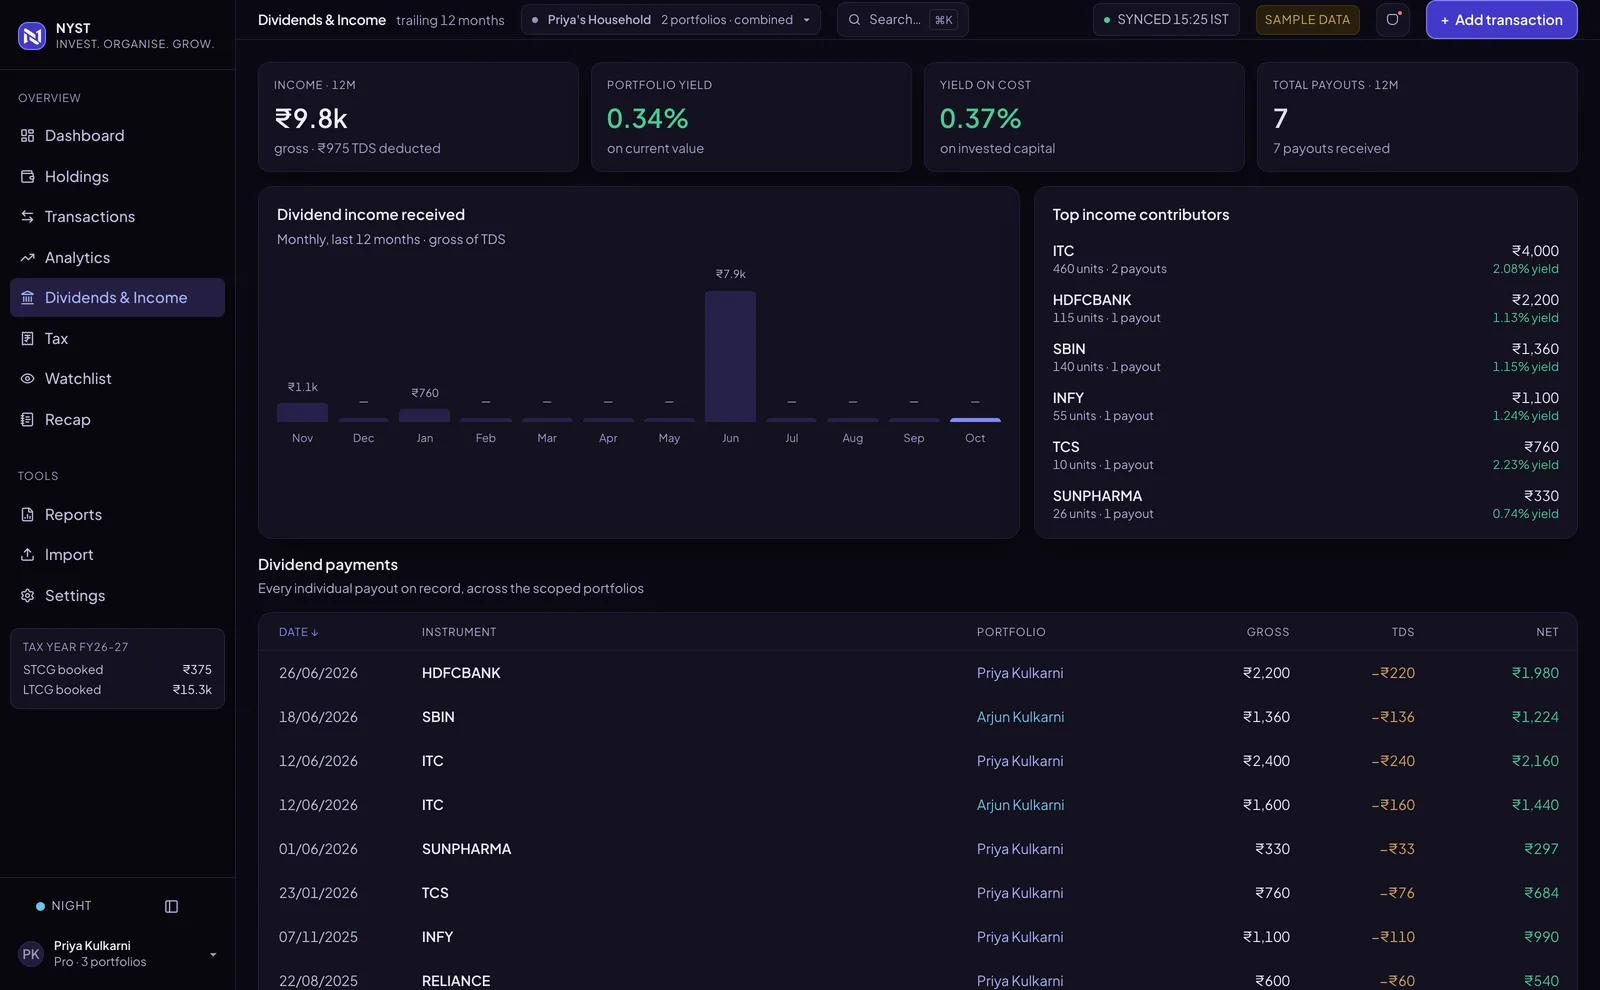
Task: Open Tax via its sidebar icon
Action: pos(27,338)
